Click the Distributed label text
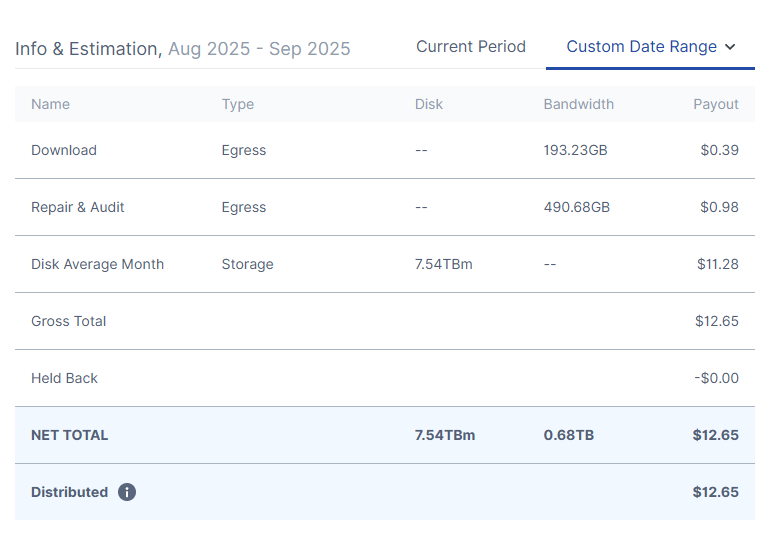Image resolution: width=765 pixels, height=539 pixels. (69, 492)
